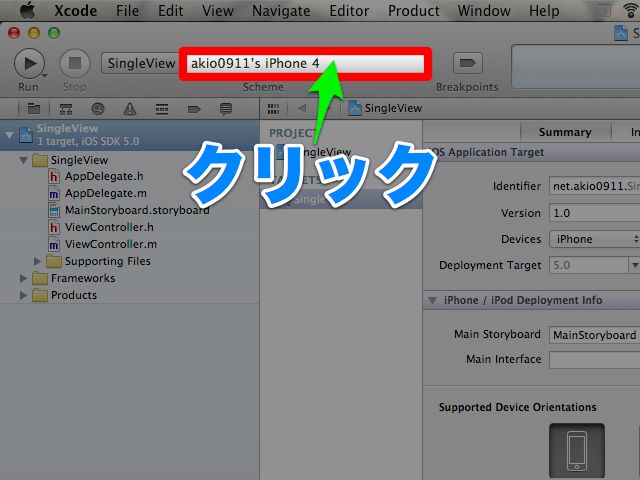Collapse the SingleView project root
The image size is (640, 480).
pos(9,135)
